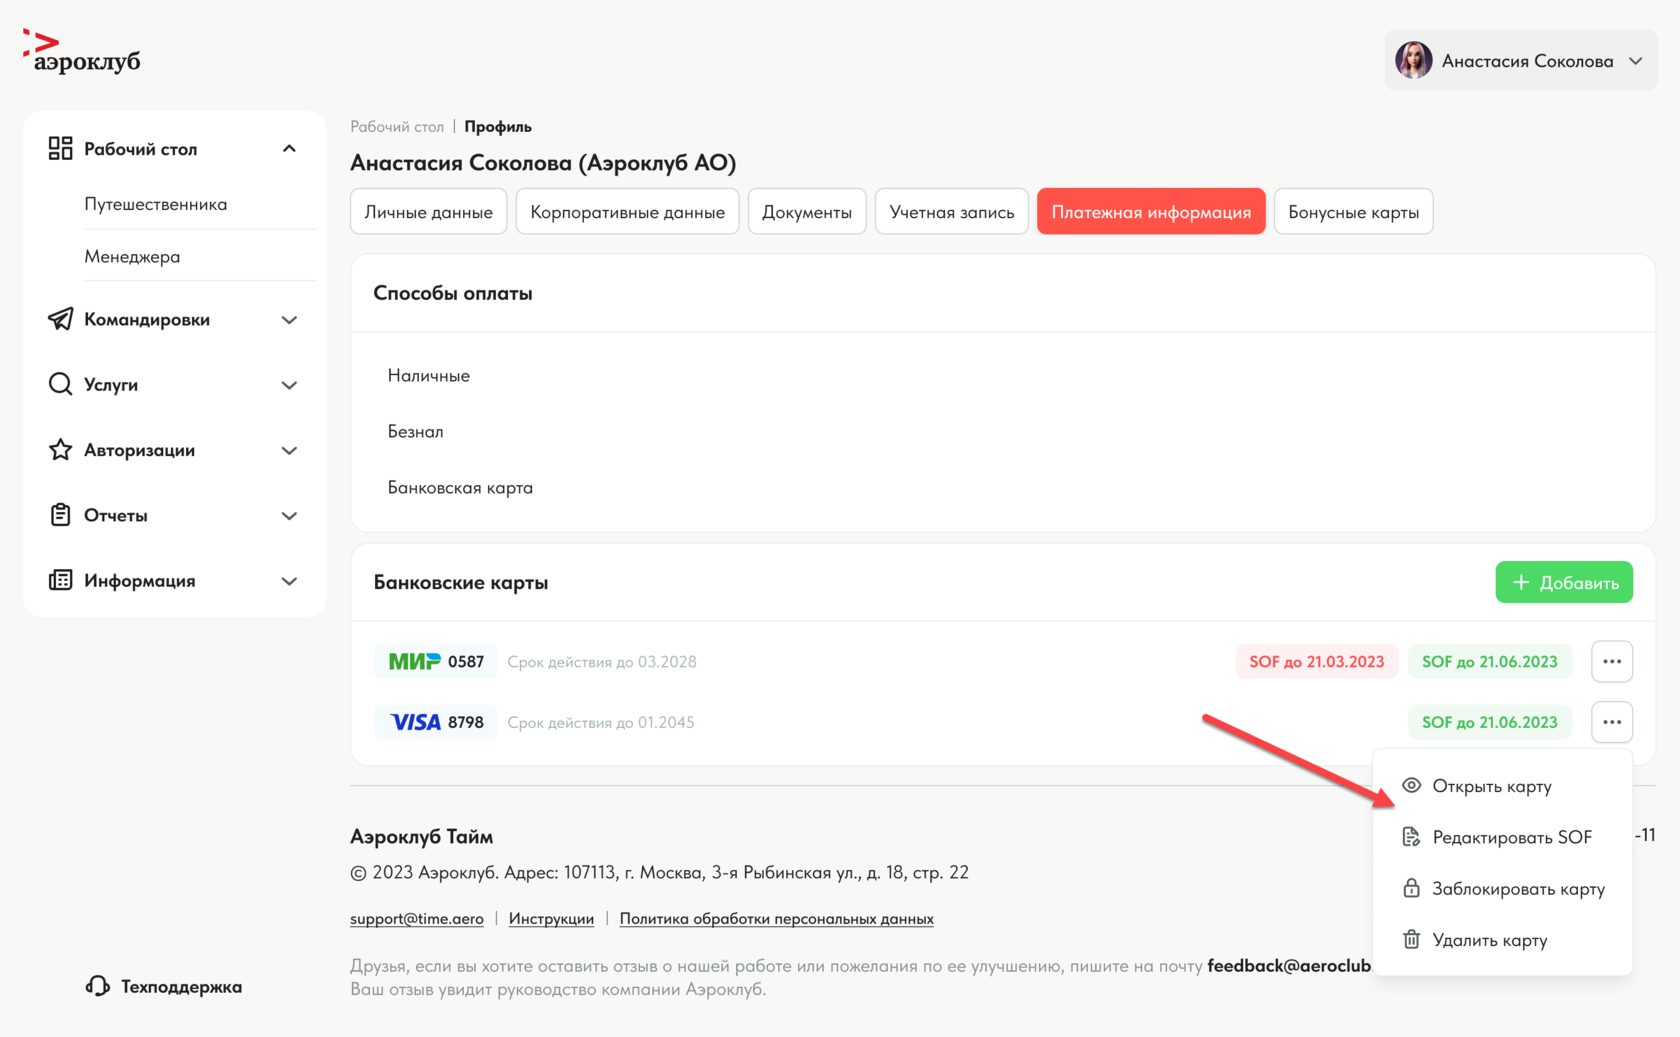Click the star Авторизации icon
The image size is (1680, 1037).
(x=60, y=450)
